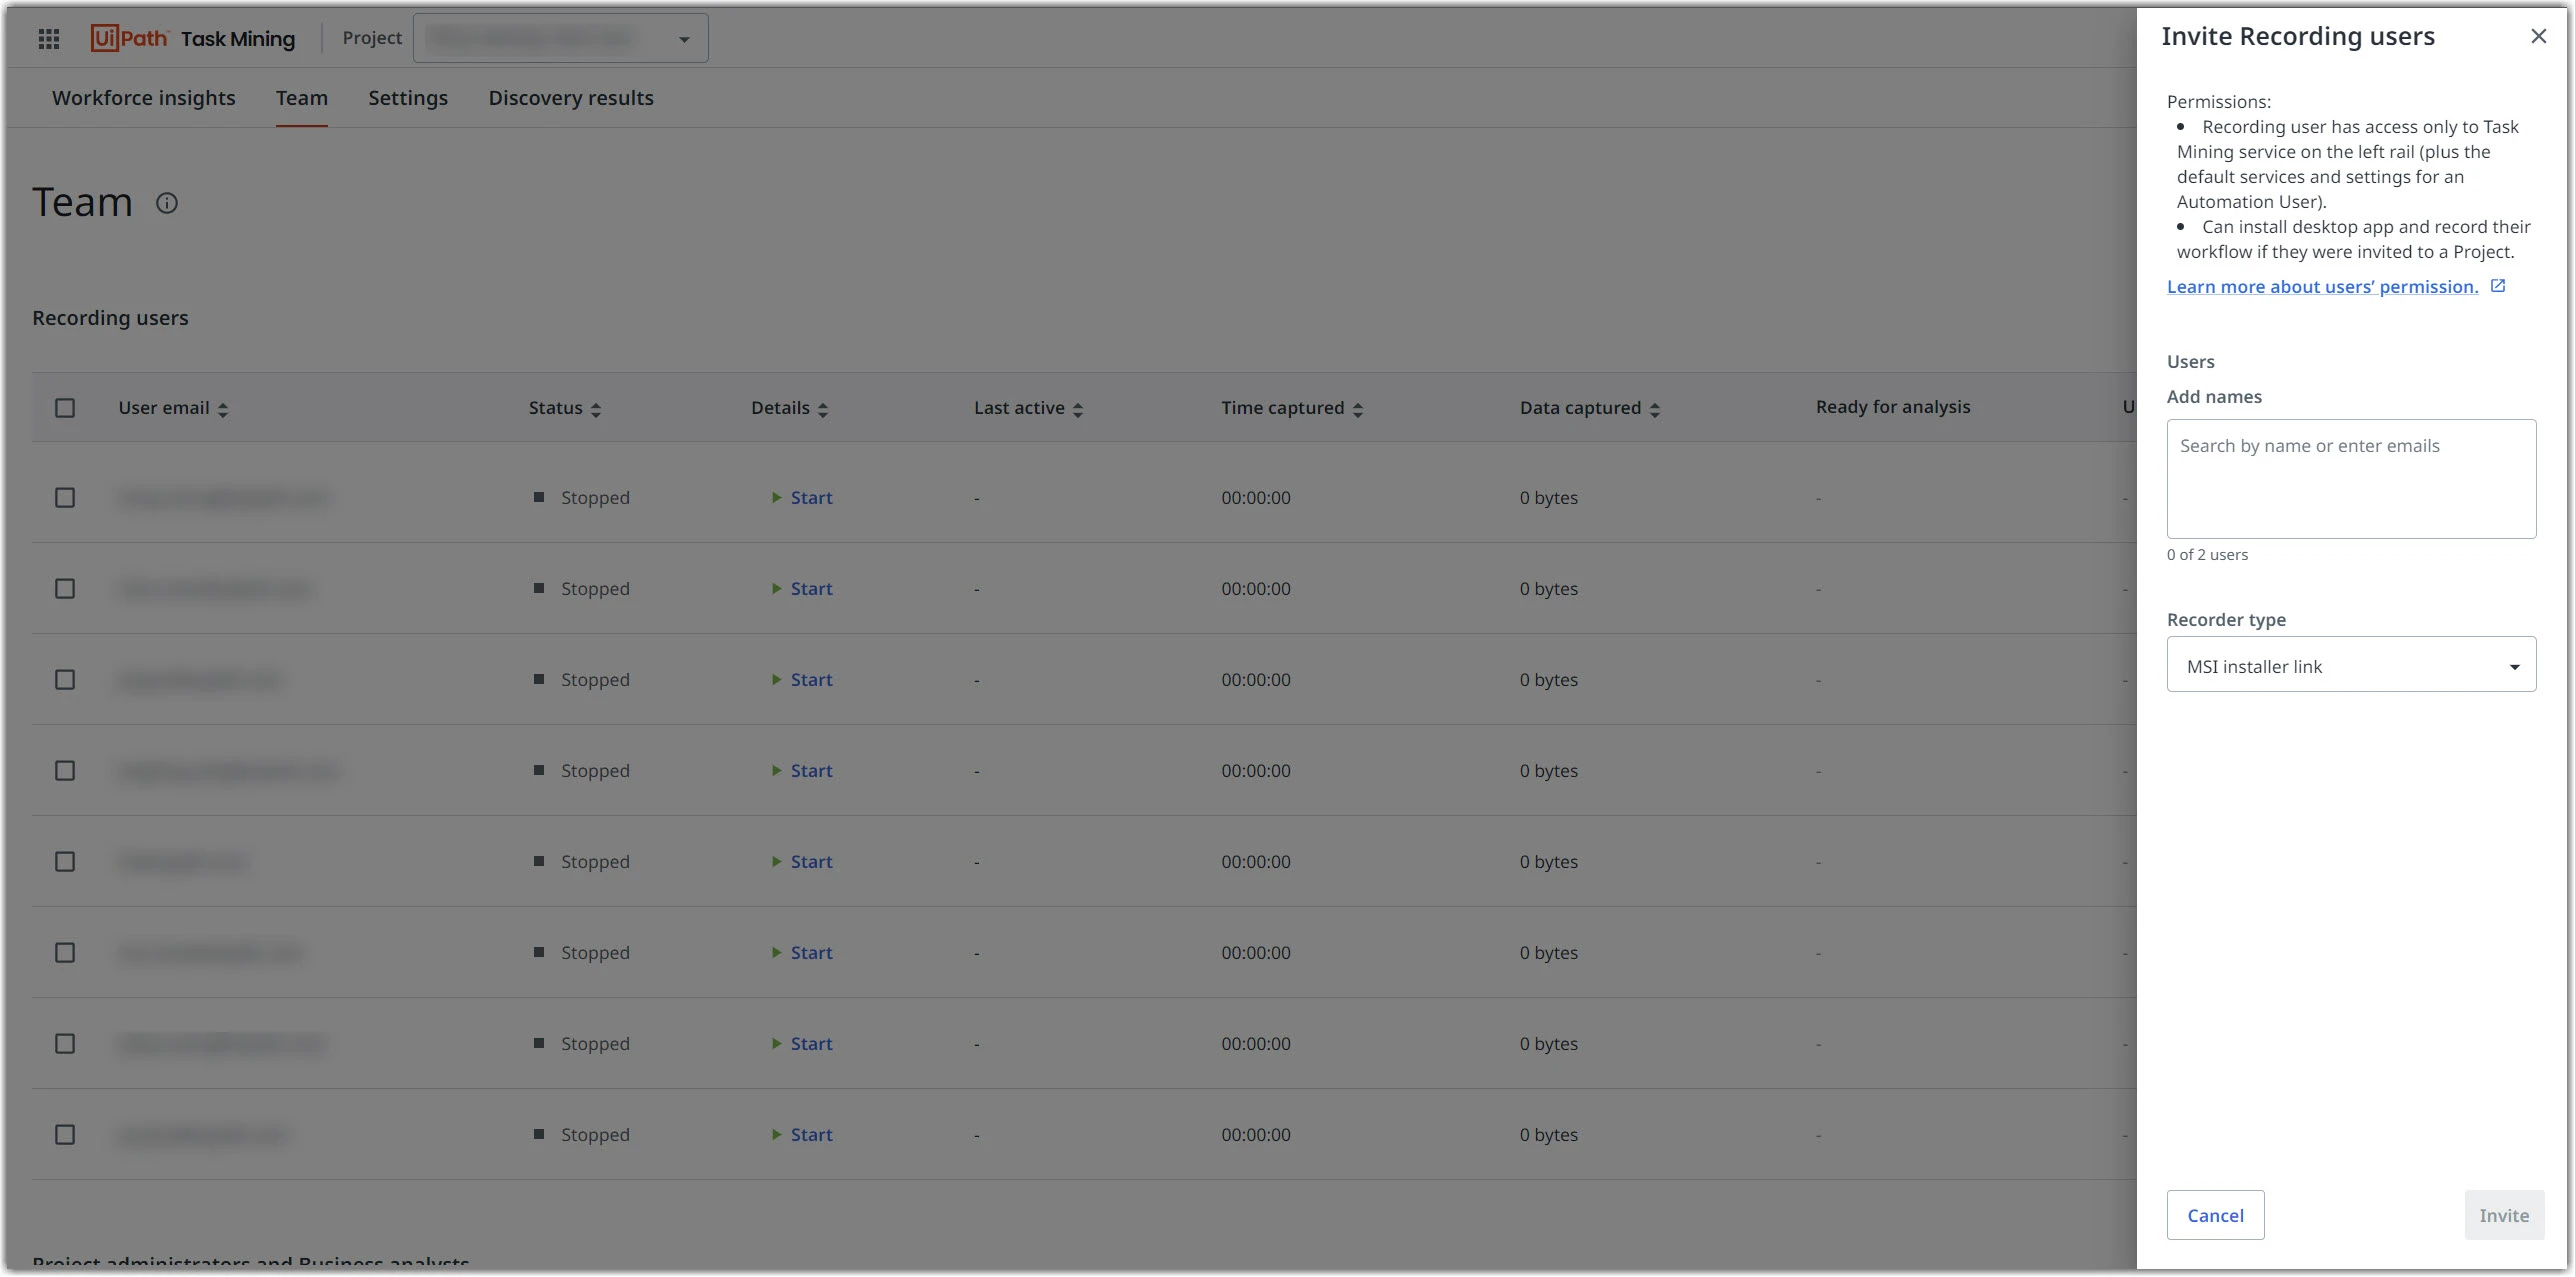
Task: Switch to the Workforce insights tab
Action: [144, 98]
